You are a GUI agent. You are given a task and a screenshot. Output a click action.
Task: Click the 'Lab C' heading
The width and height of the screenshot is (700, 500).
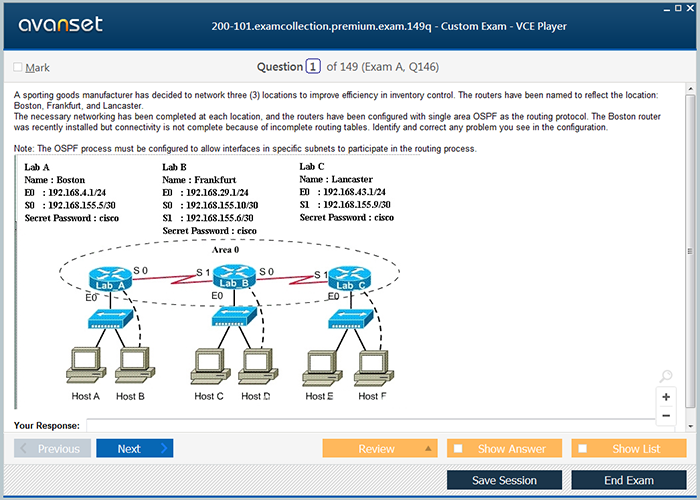coord(312,166)
